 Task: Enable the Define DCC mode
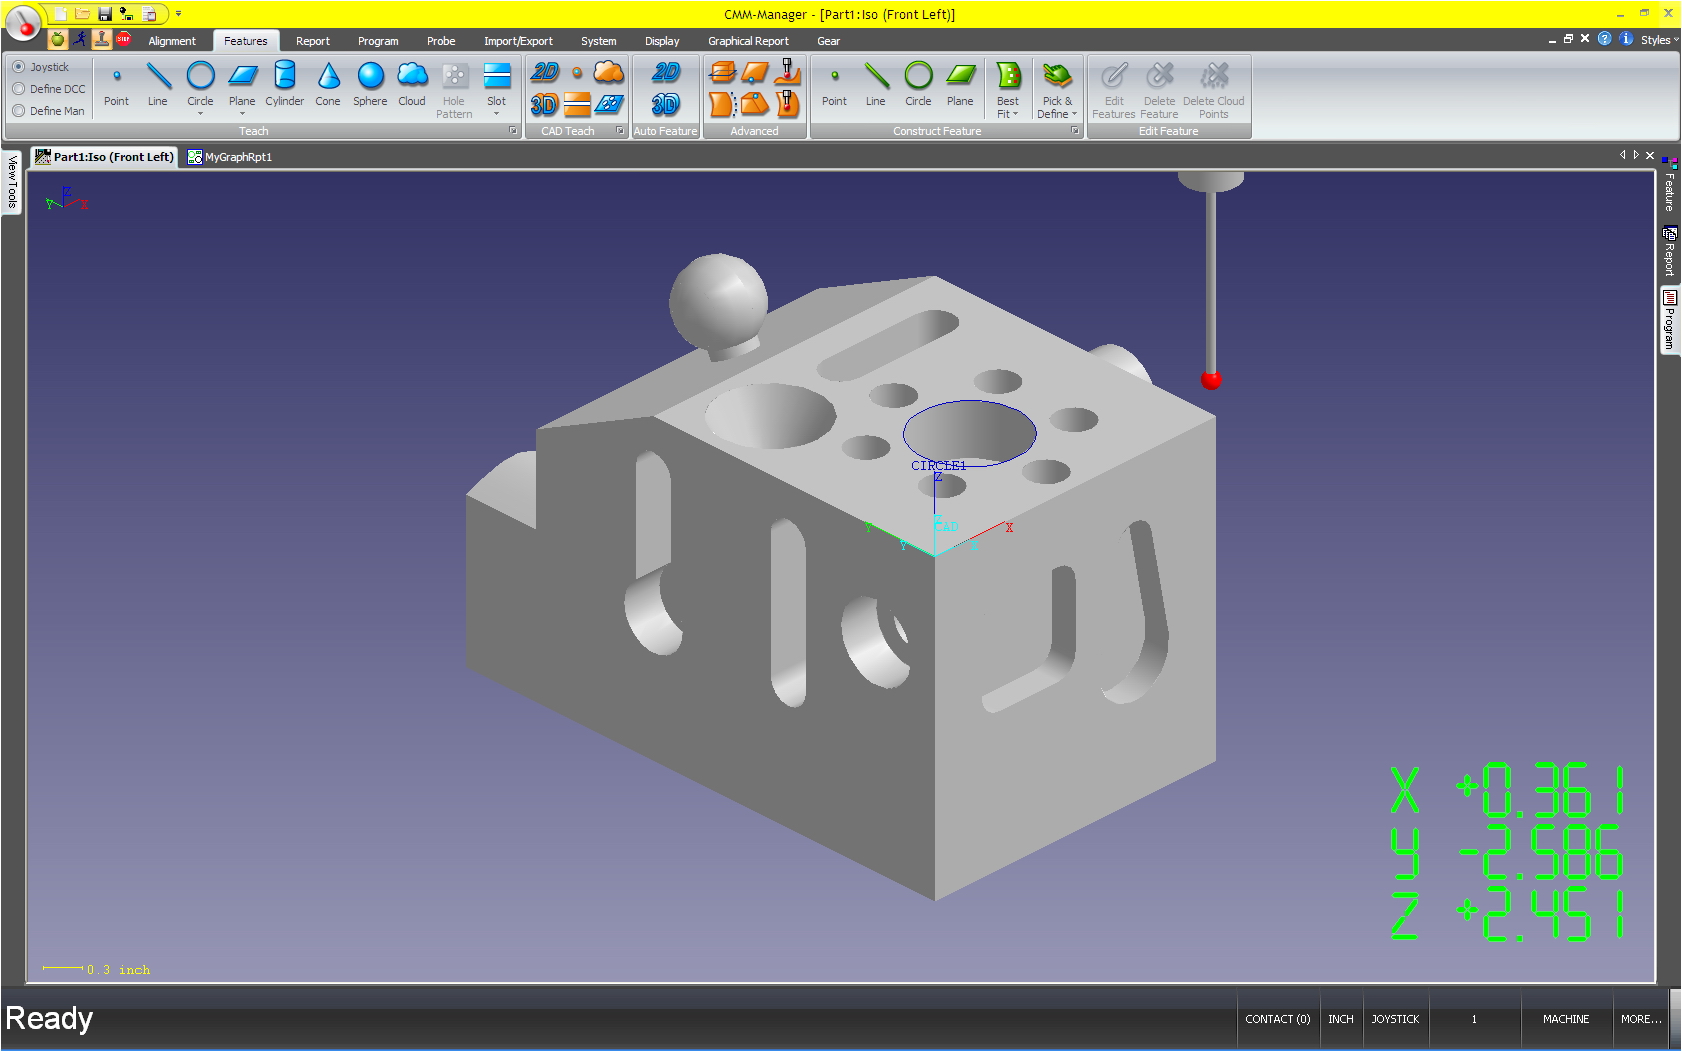[x=19, y=89]
